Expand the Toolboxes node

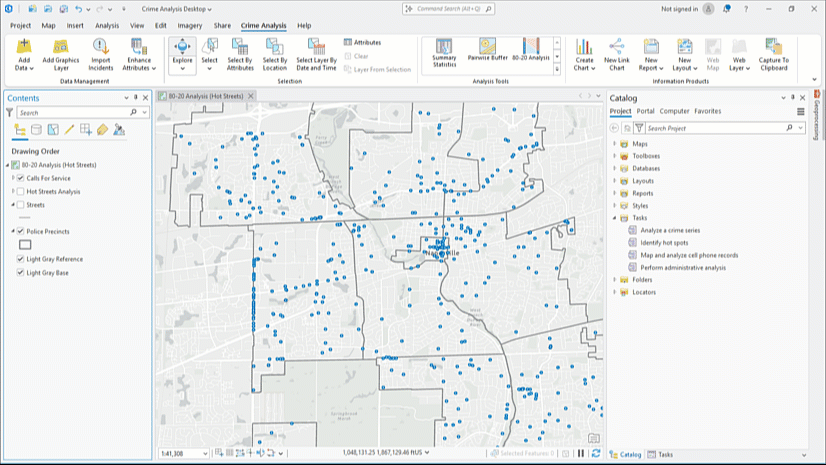(614, 156)
